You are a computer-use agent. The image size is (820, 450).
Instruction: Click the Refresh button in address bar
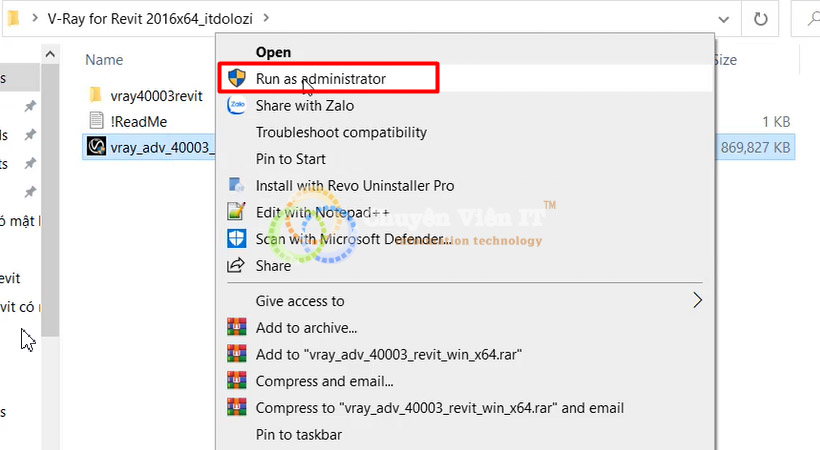click(x=761, y=18)
